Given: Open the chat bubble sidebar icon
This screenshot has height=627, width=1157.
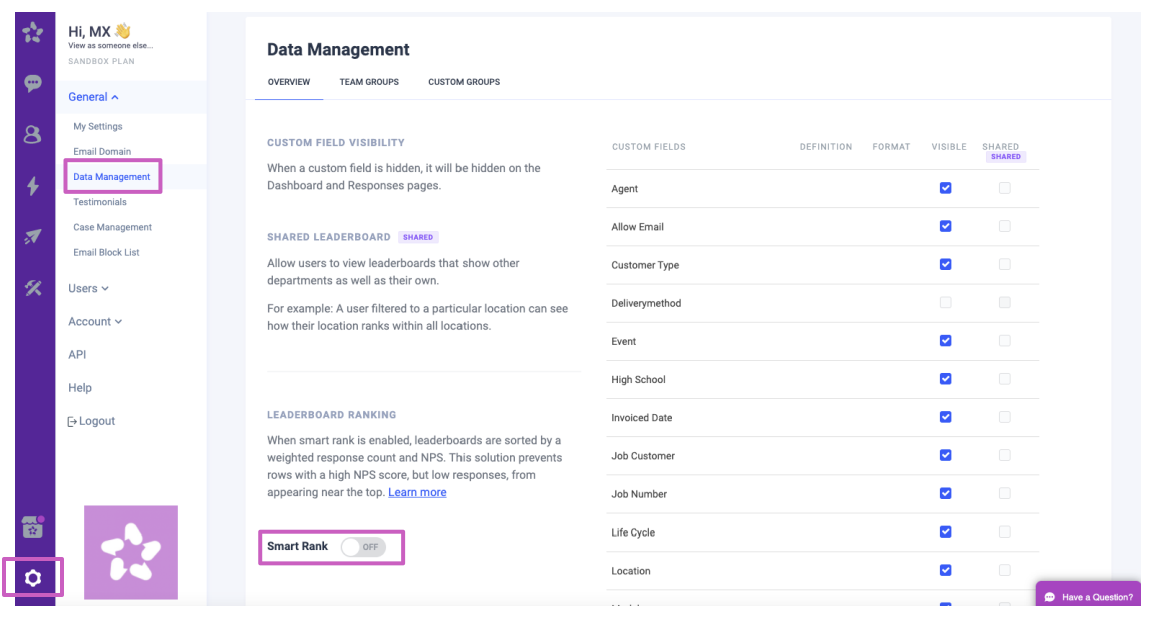Looking at the screenshot, I should tap(33, 83).
